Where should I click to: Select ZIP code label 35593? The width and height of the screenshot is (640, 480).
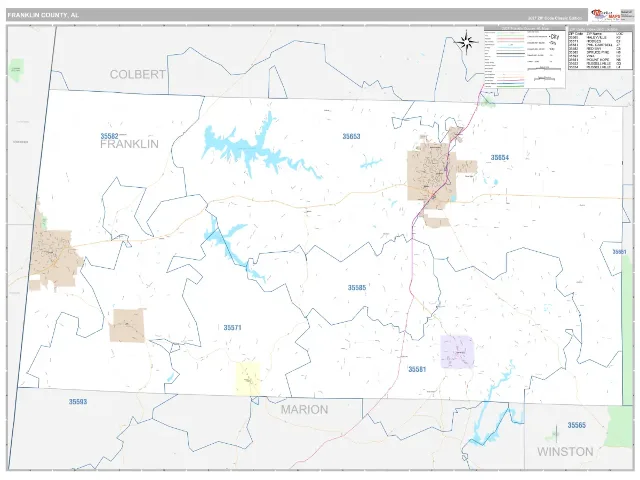click(x=78, y=402)
